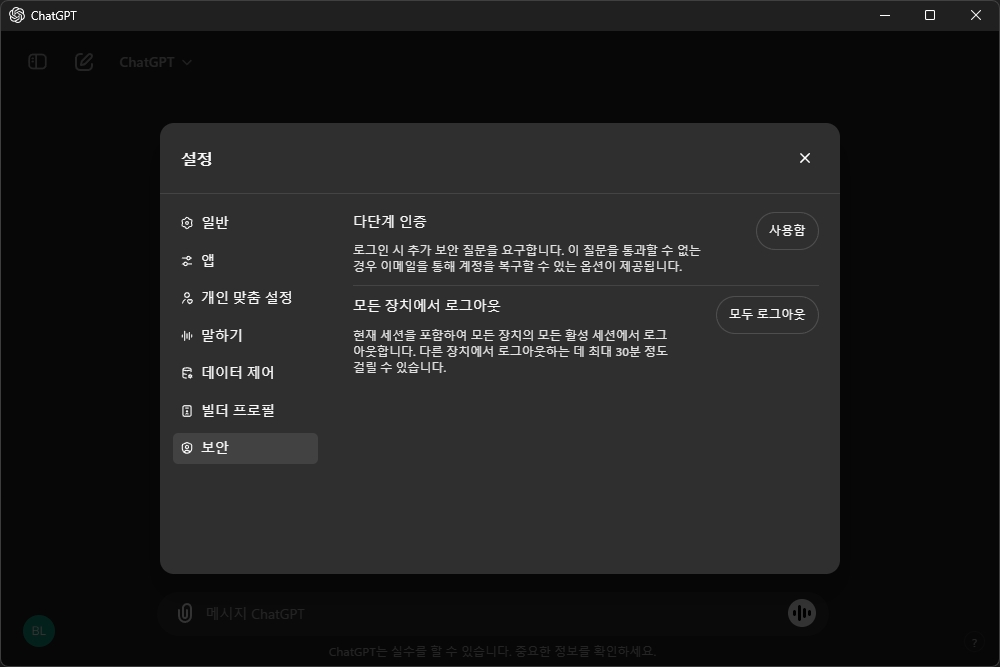Click the ChatGPT logo in title bar

coord(17,15)
